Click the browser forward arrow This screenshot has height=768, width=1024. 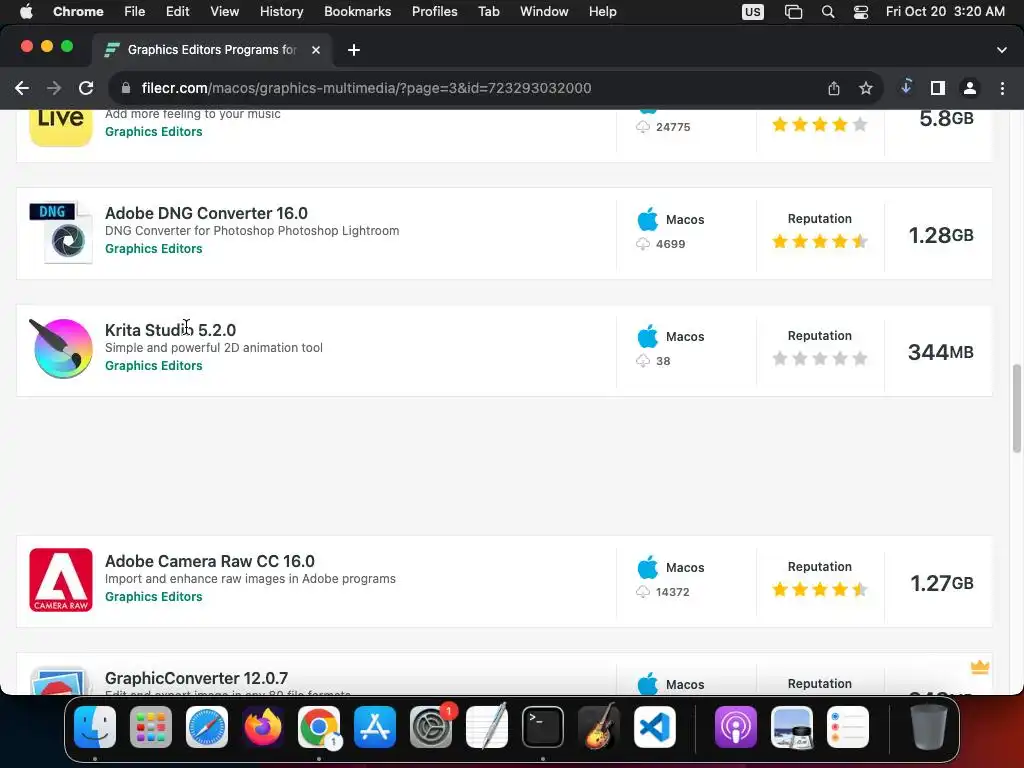coord(54,88)
